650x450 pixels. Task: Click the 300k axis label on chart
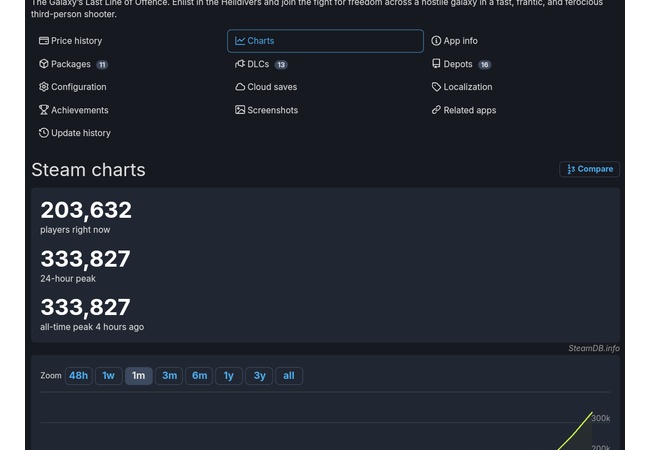[601, 418]
